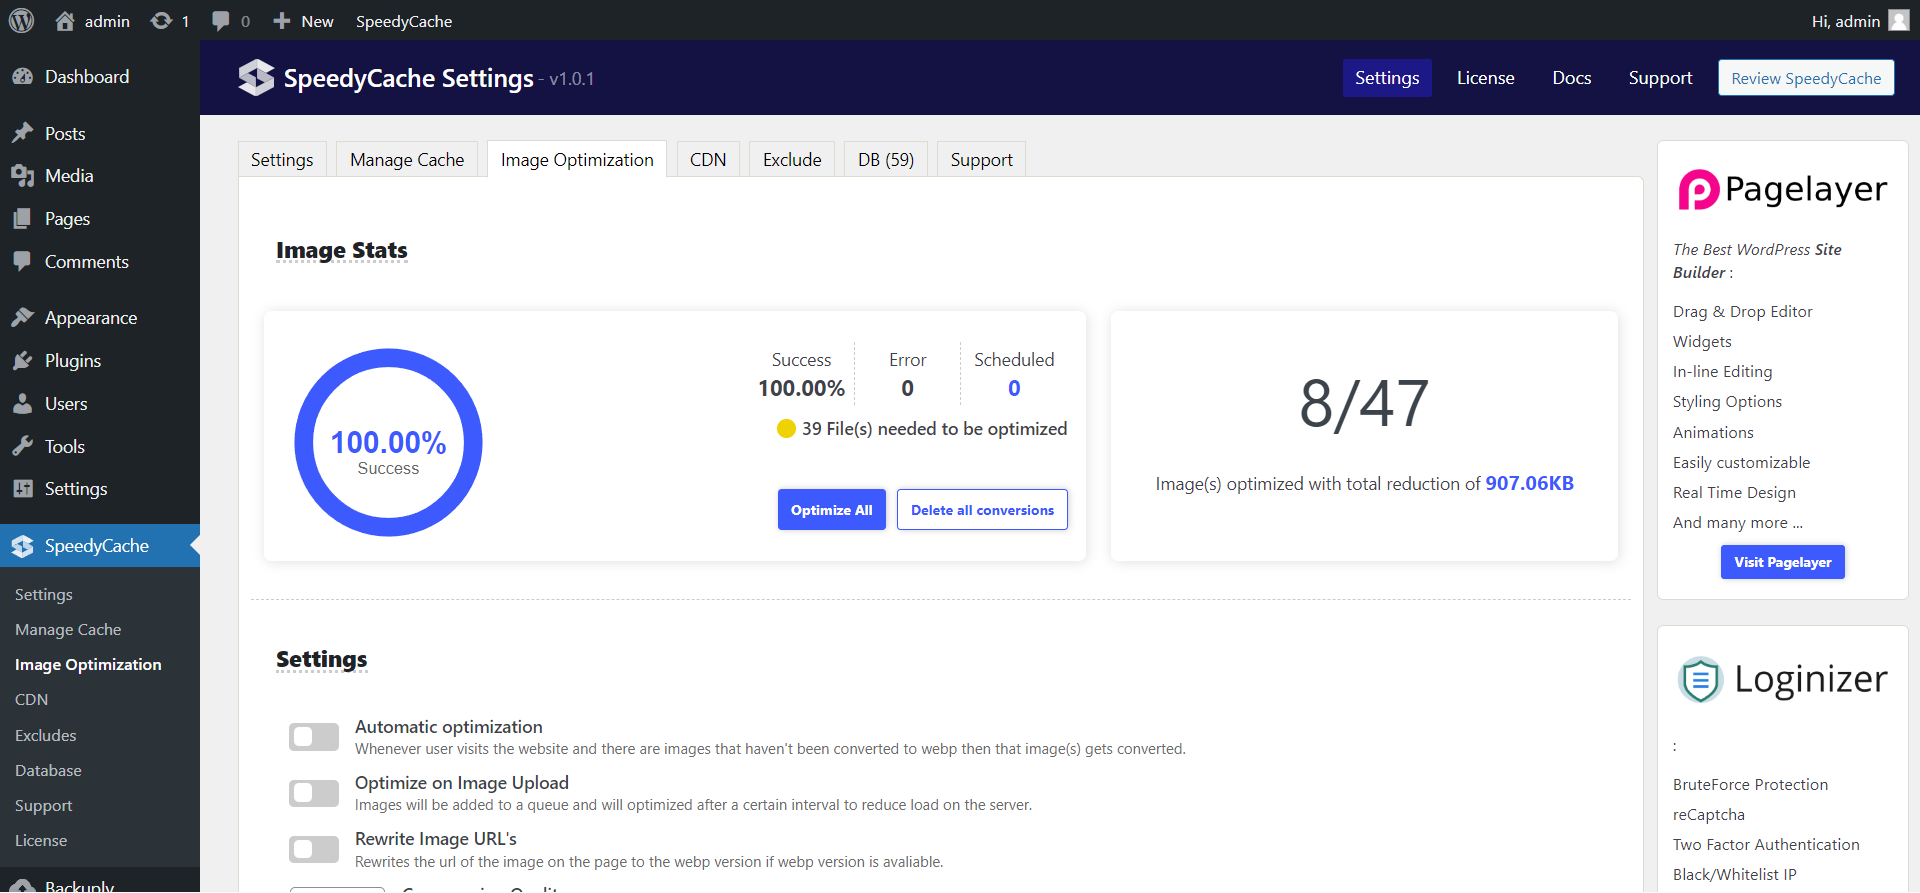Open the comments bubble icon in admin bar
The height and width of the screenshot is (893, 1920).
click(x=221, y=21)
